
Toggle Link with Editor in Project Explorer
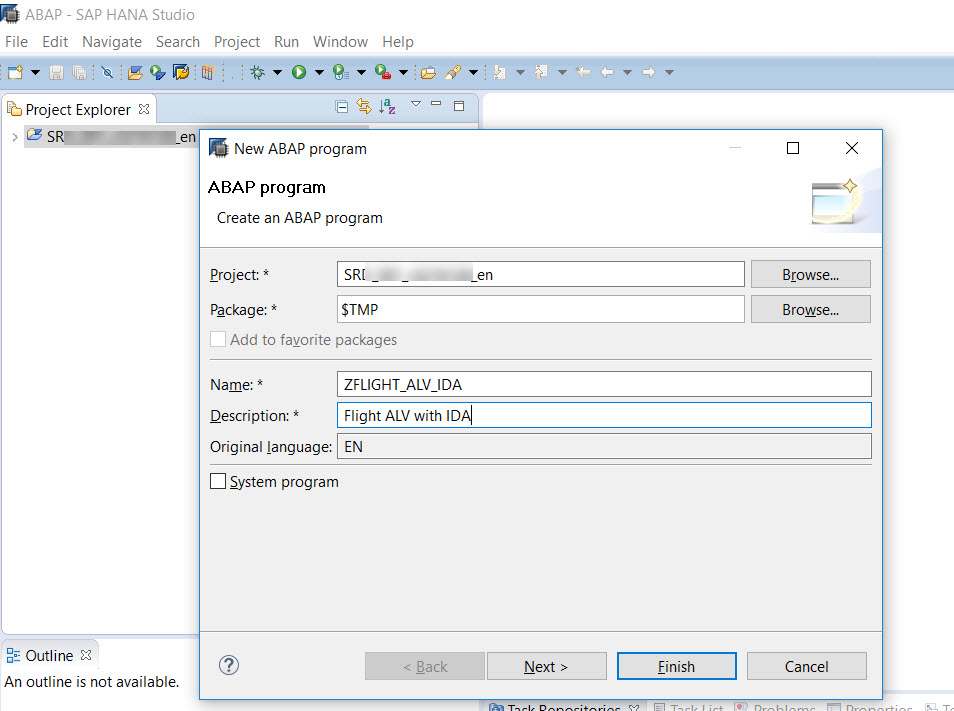(x=363, y=106)
